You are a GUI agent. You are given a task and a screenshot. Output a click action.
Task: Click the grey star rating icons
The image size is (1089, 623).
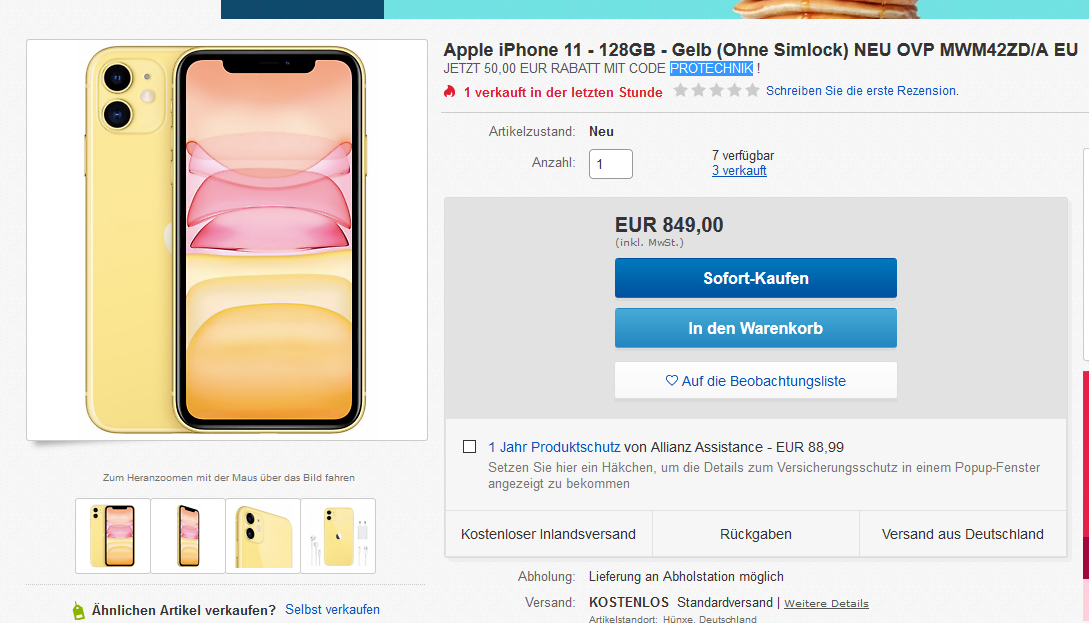(716, 91)
